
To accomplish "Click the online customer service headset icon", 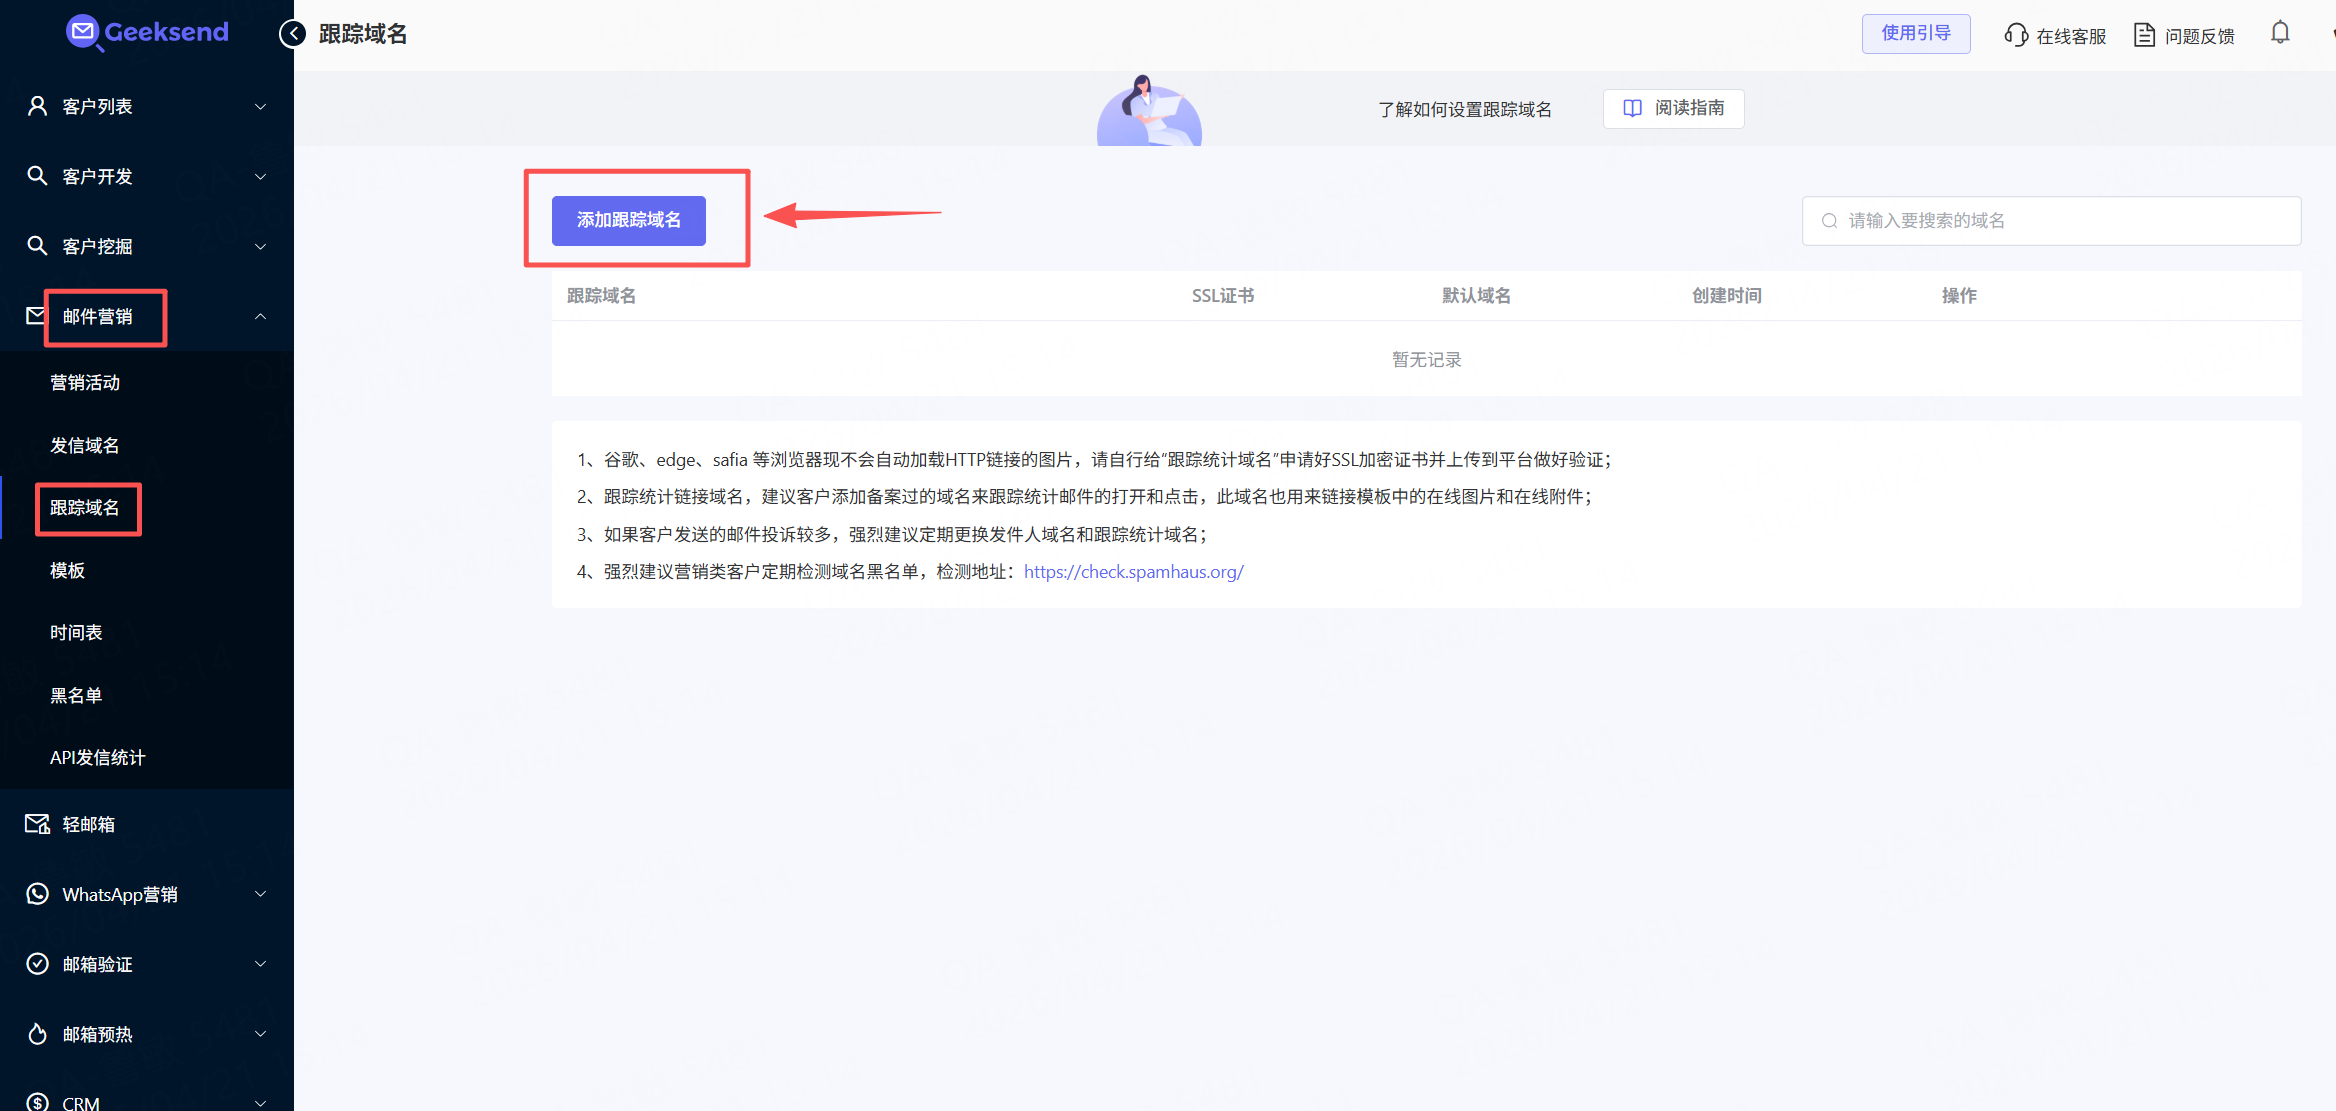I will [2016, 35].
